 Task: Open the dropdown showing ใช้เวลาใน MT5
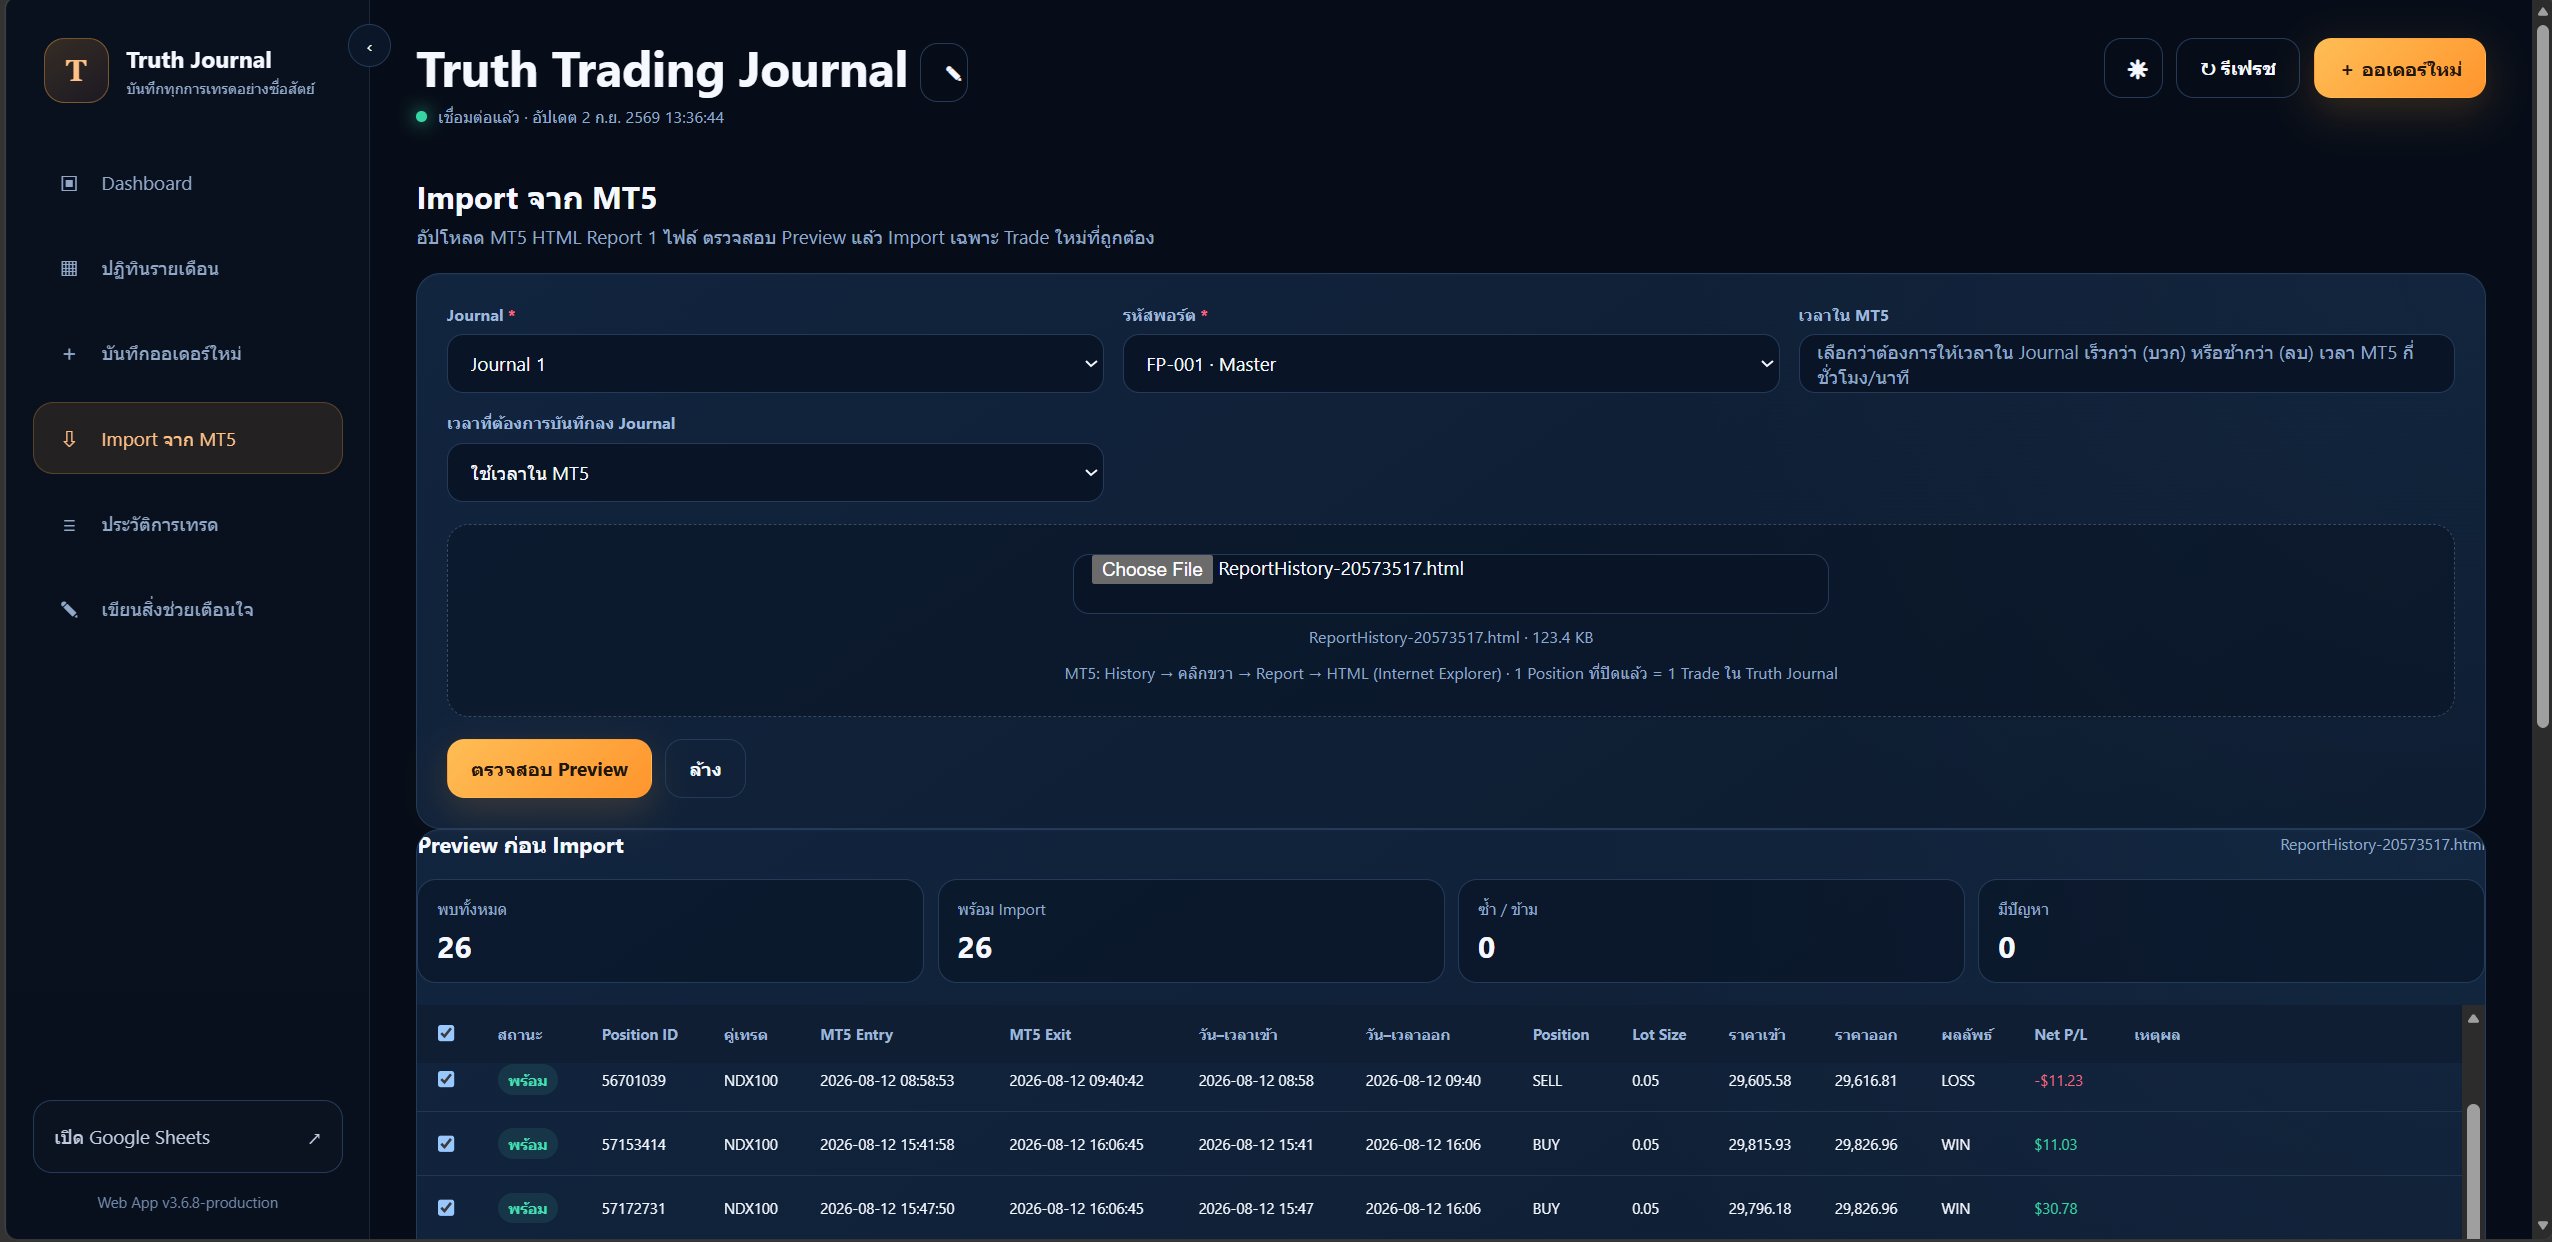point(775,473)
